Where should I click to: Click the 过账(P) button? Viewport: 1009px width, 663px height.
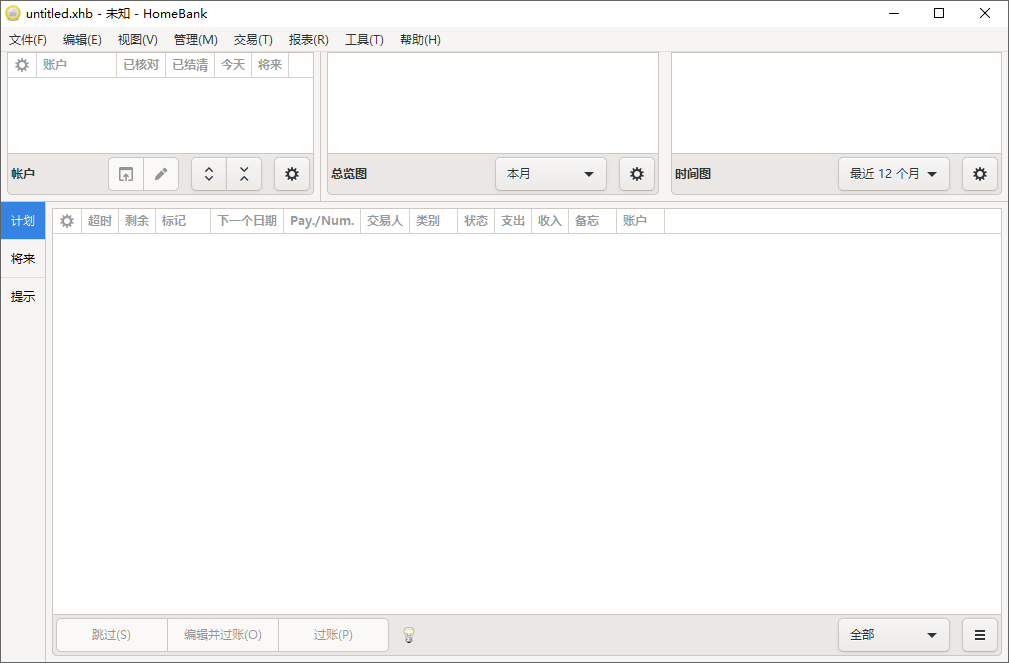tap(333, 634)
